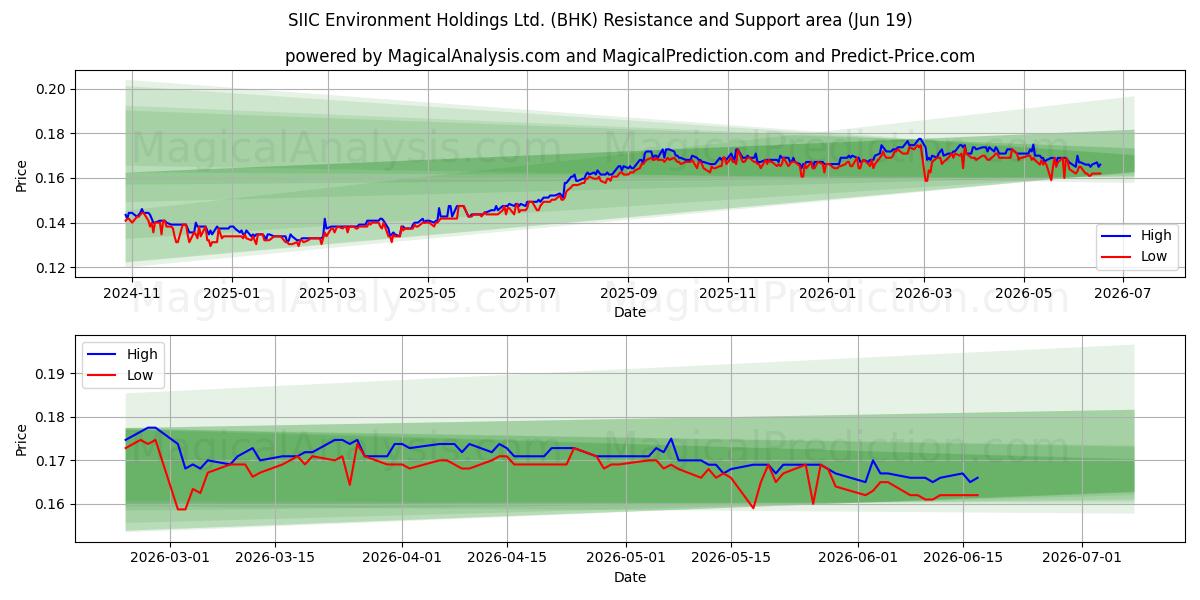Click the 2026-03 tick in top chart
The image size is (1200, 600).
[x=923, y=293]
